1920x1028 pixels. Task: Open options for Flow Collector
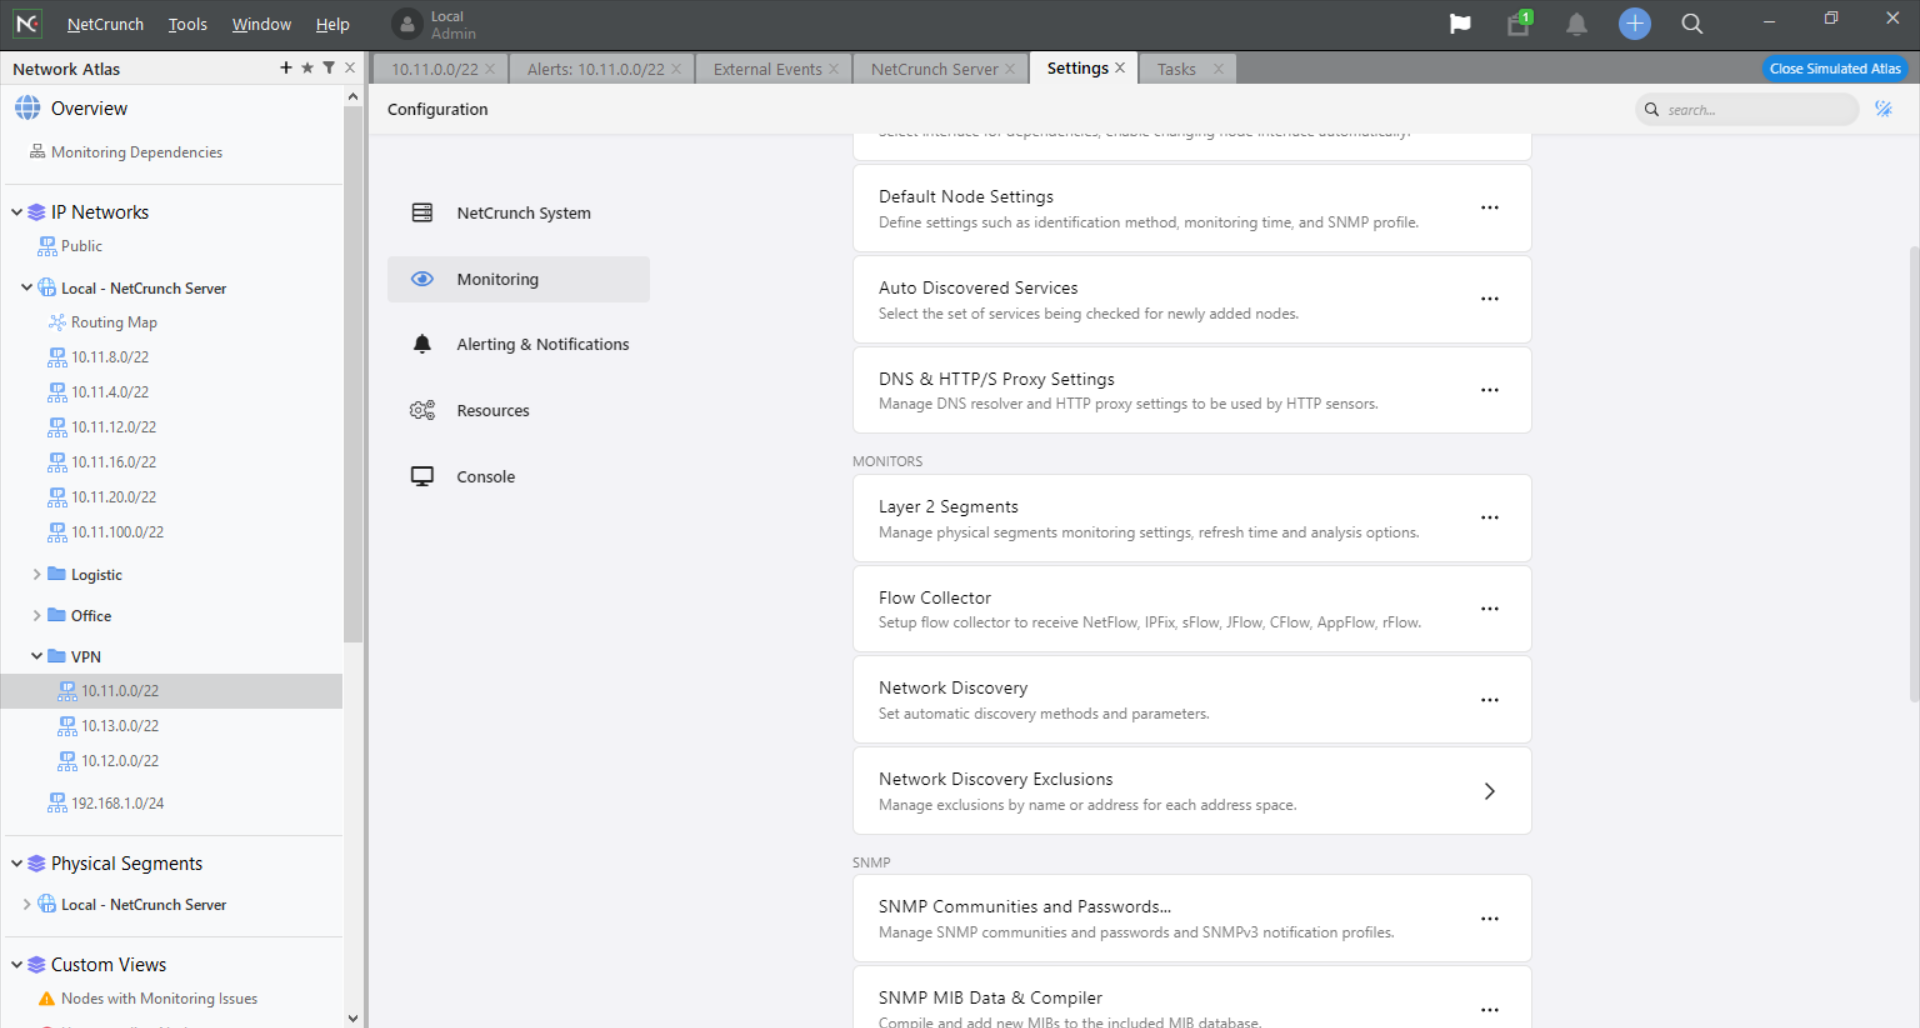pos(1490,609)
